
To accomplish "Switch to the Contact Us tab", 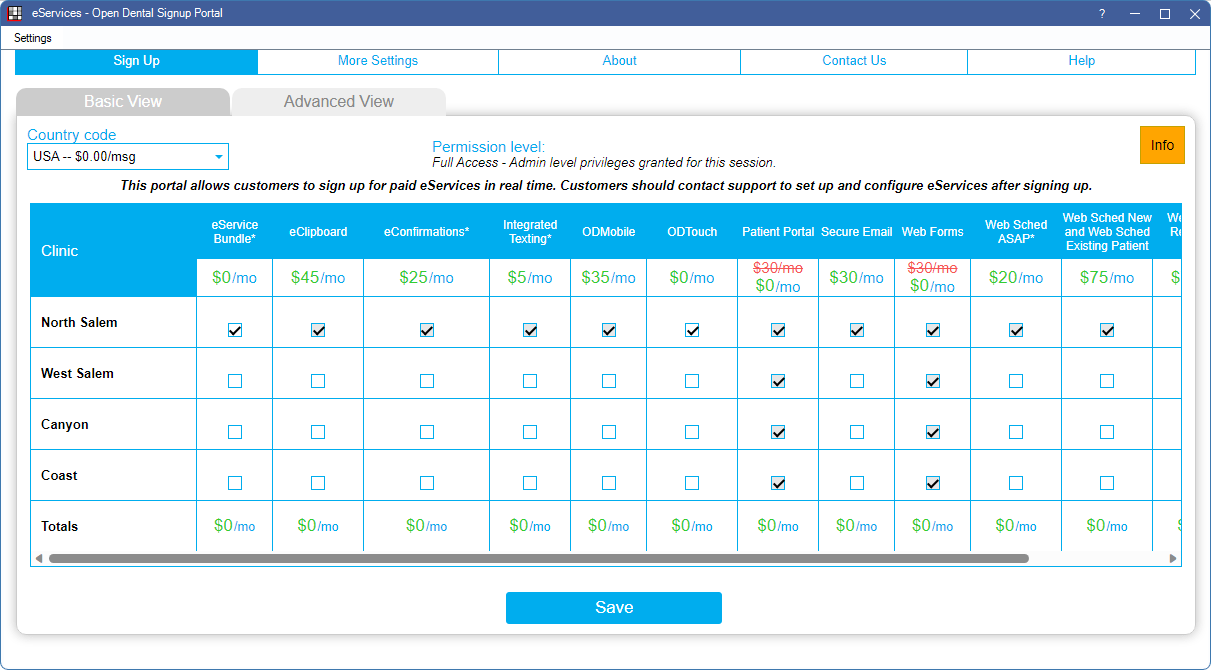I will (x=854, y=61).
